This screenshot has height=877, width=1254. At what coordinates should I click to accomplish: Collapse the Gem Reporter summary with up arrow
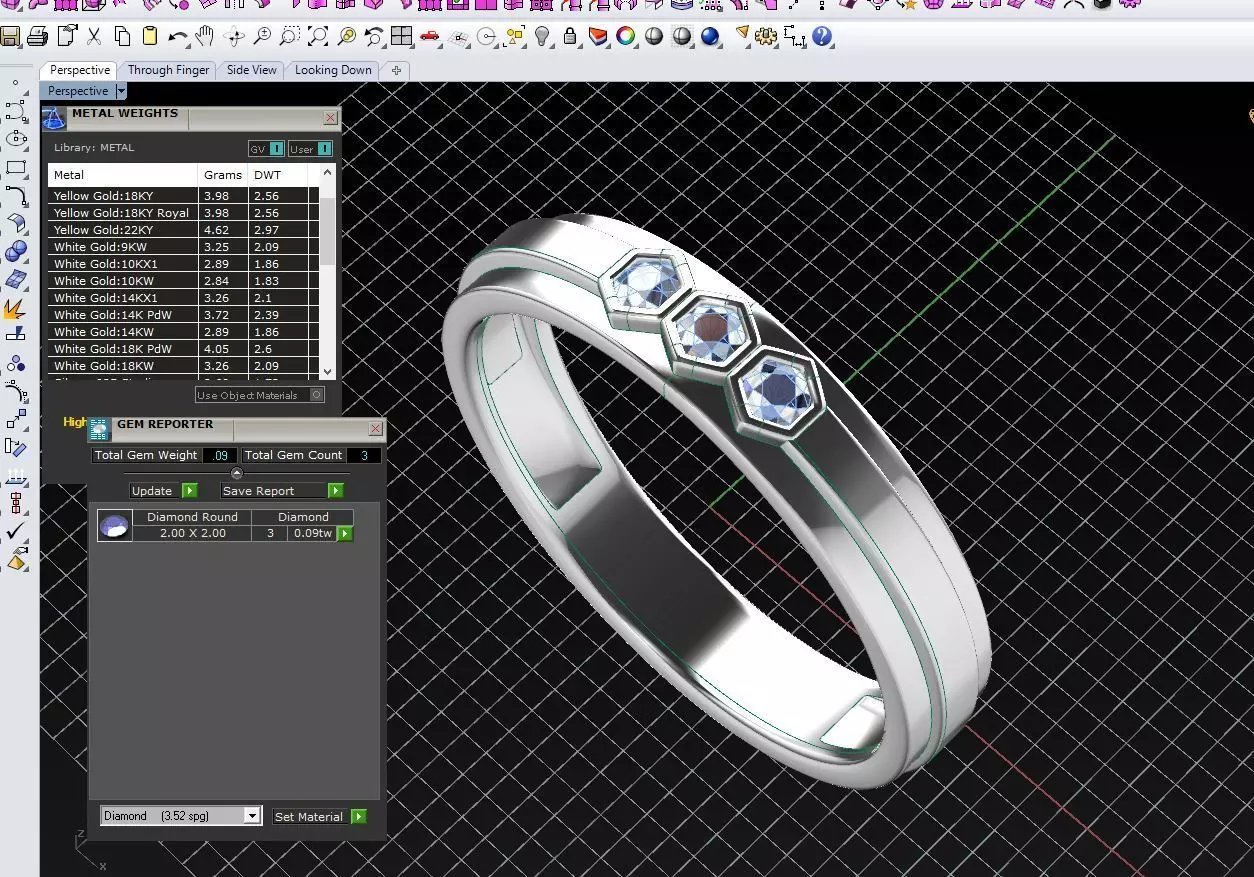(x=237, y=473)
